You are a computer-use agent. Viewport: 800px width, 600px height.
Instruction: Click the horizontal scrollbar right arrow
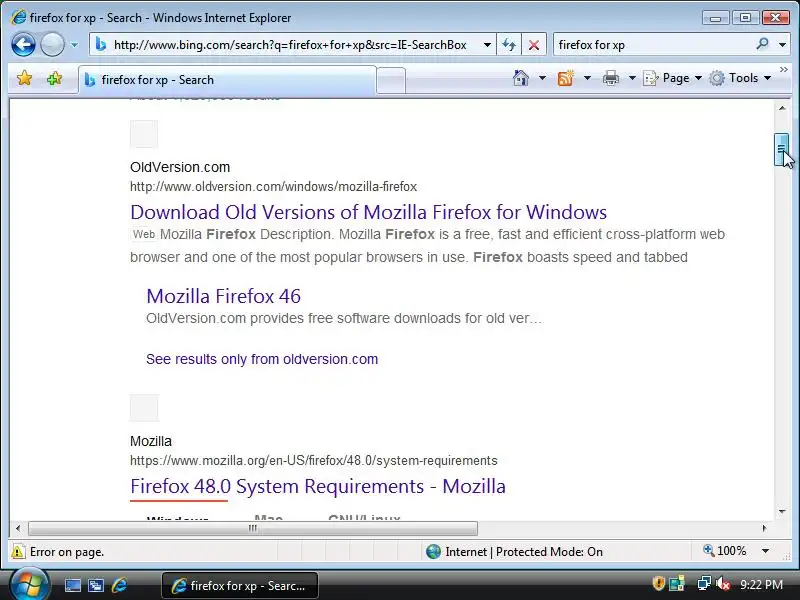[764, 529]
